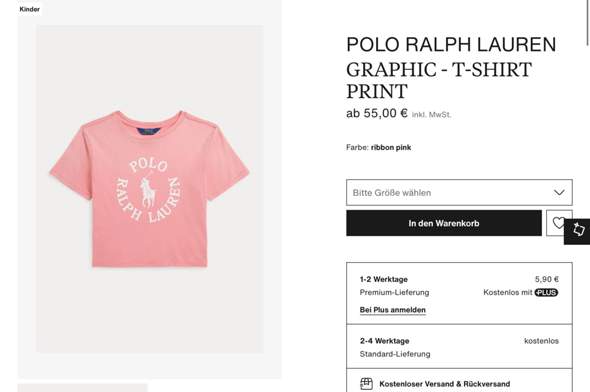This screenshot has width=590, height=392.
Task: Click the PLUS badge next to Kostenlos mit
Action: 546,292
